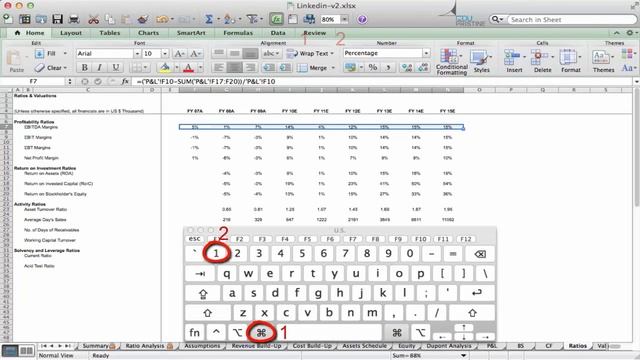The height and width of the screenshot is (360, 640).
Task: Open the Data ribbon tab
Action: (278, 33)
